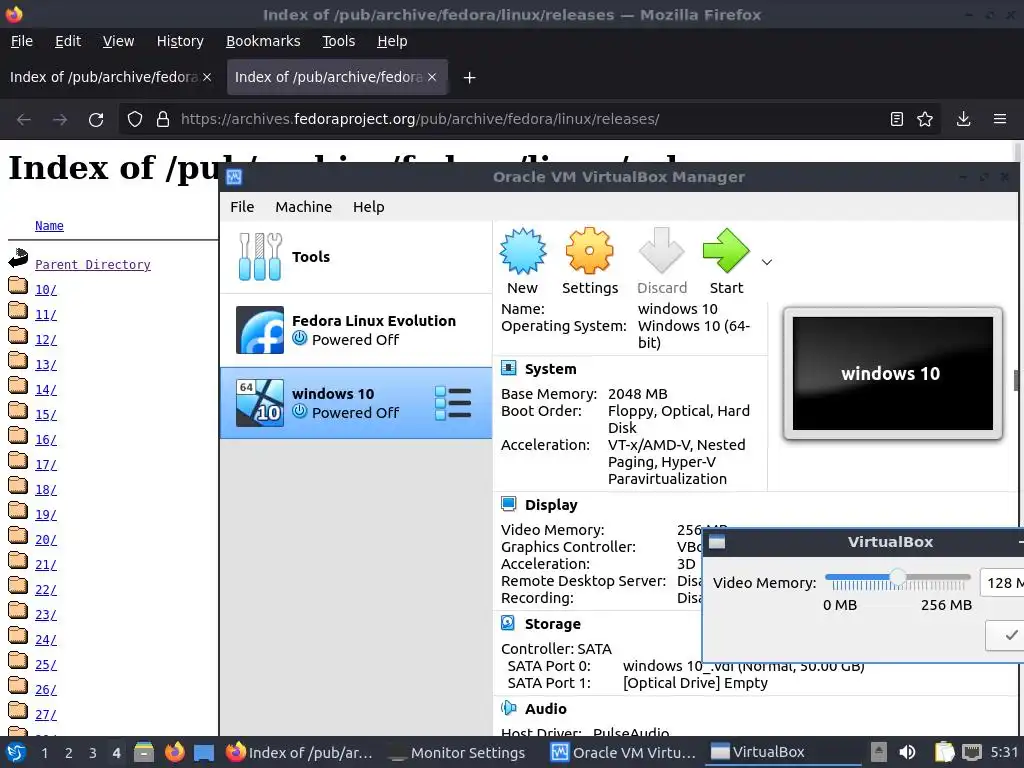The width and height of the screenshot is (1024, 768).
Task: Reload the current Firefox page
Action: click(96, 120)
